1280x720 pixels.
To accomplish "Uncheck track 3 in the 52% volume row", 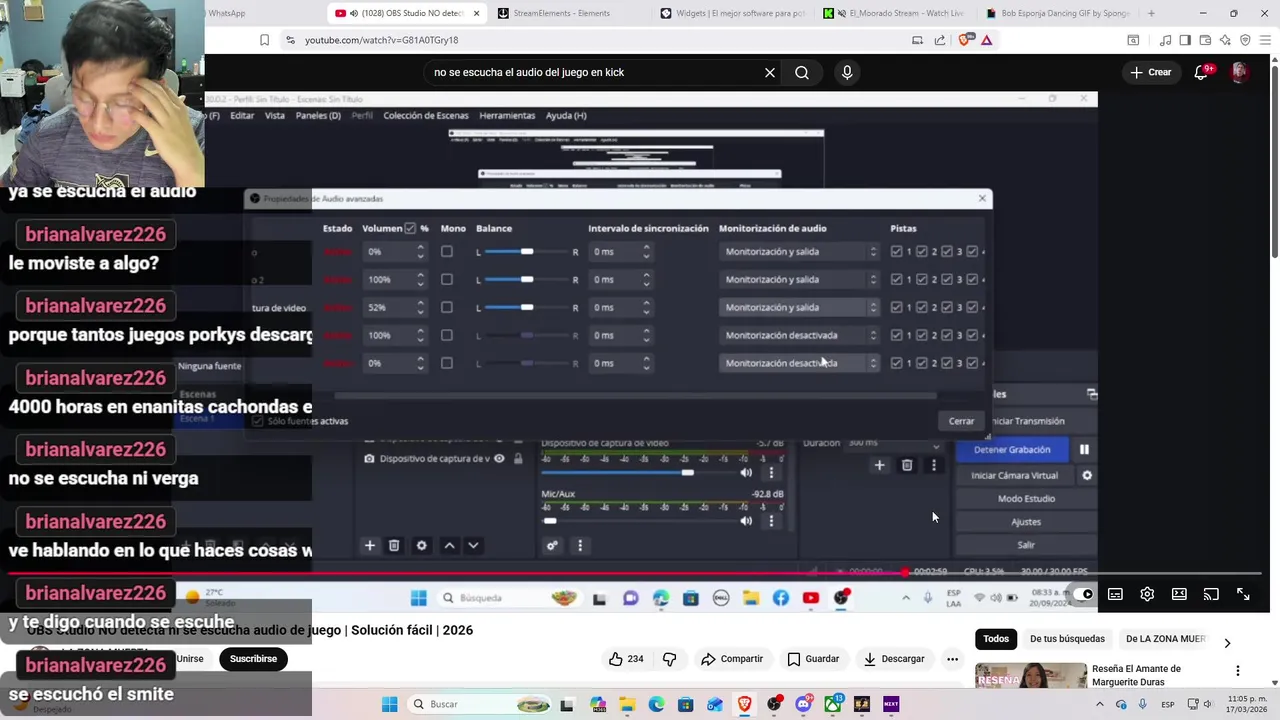I will (946, 307).
